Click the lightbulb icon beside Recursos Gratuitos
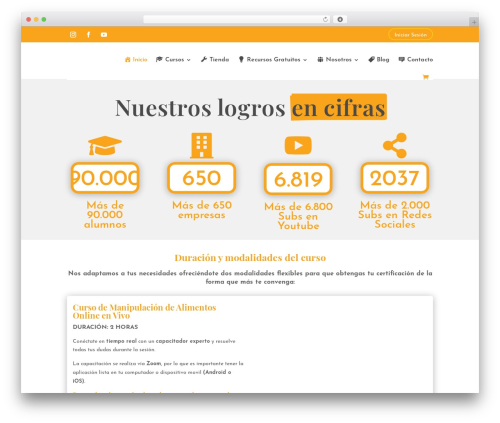Image resolution: width=500 pixels, height=423 pixels. click(x=241, y=60)
